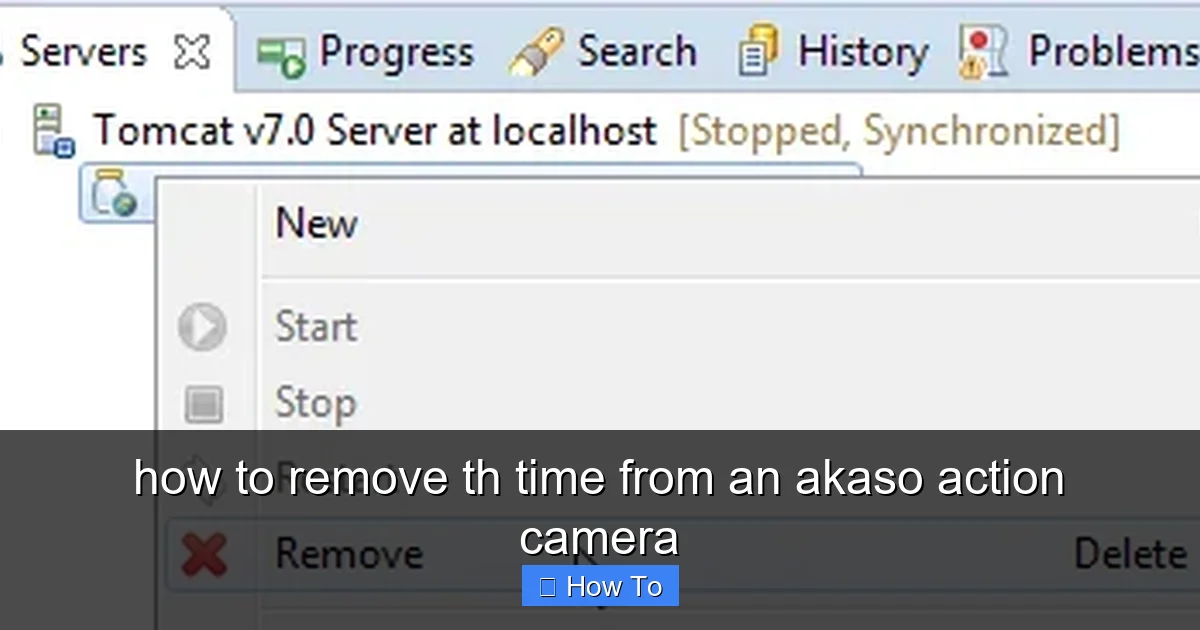Switch to the Progress tab label
Viewport: 1200px width, 630px height.
pos(396,51)
